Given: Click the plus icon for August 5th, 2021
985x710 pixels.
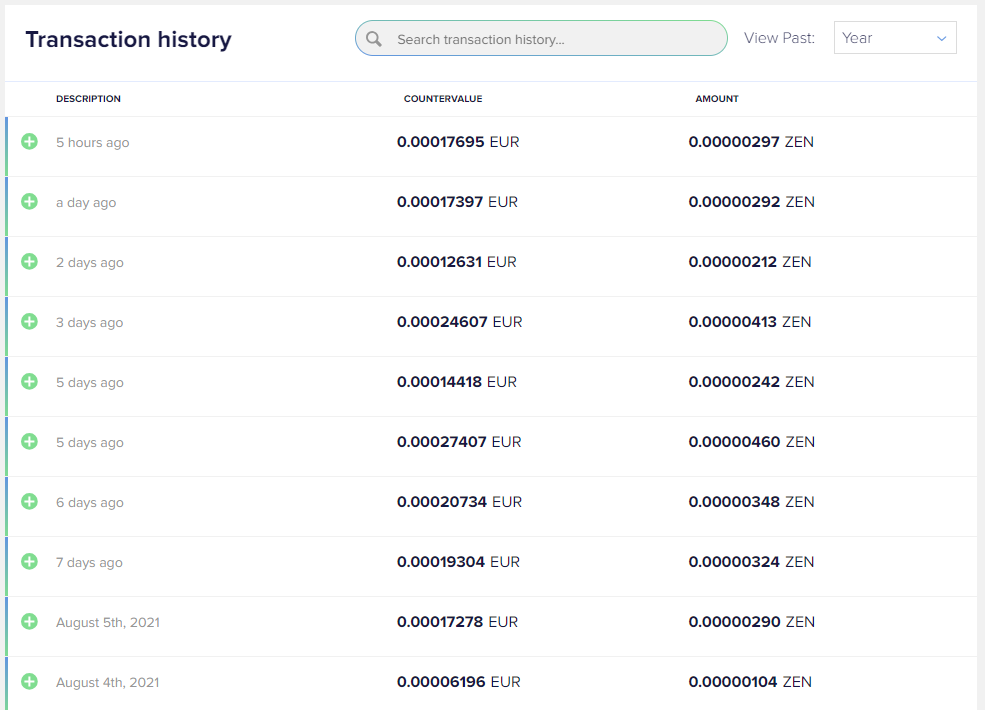Looking at the screenshot, I should 30,621.
